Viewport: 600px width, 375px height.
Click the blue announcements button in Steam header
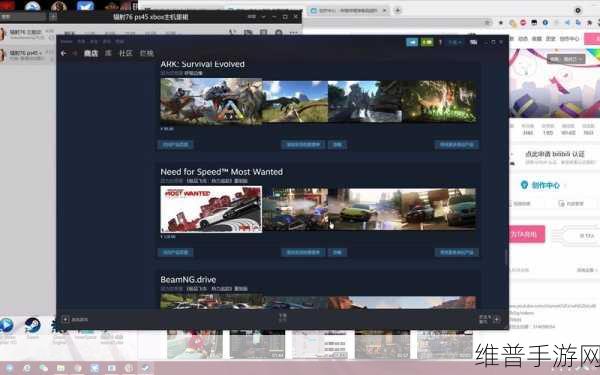pyautogui.click(x=412, y=42)
